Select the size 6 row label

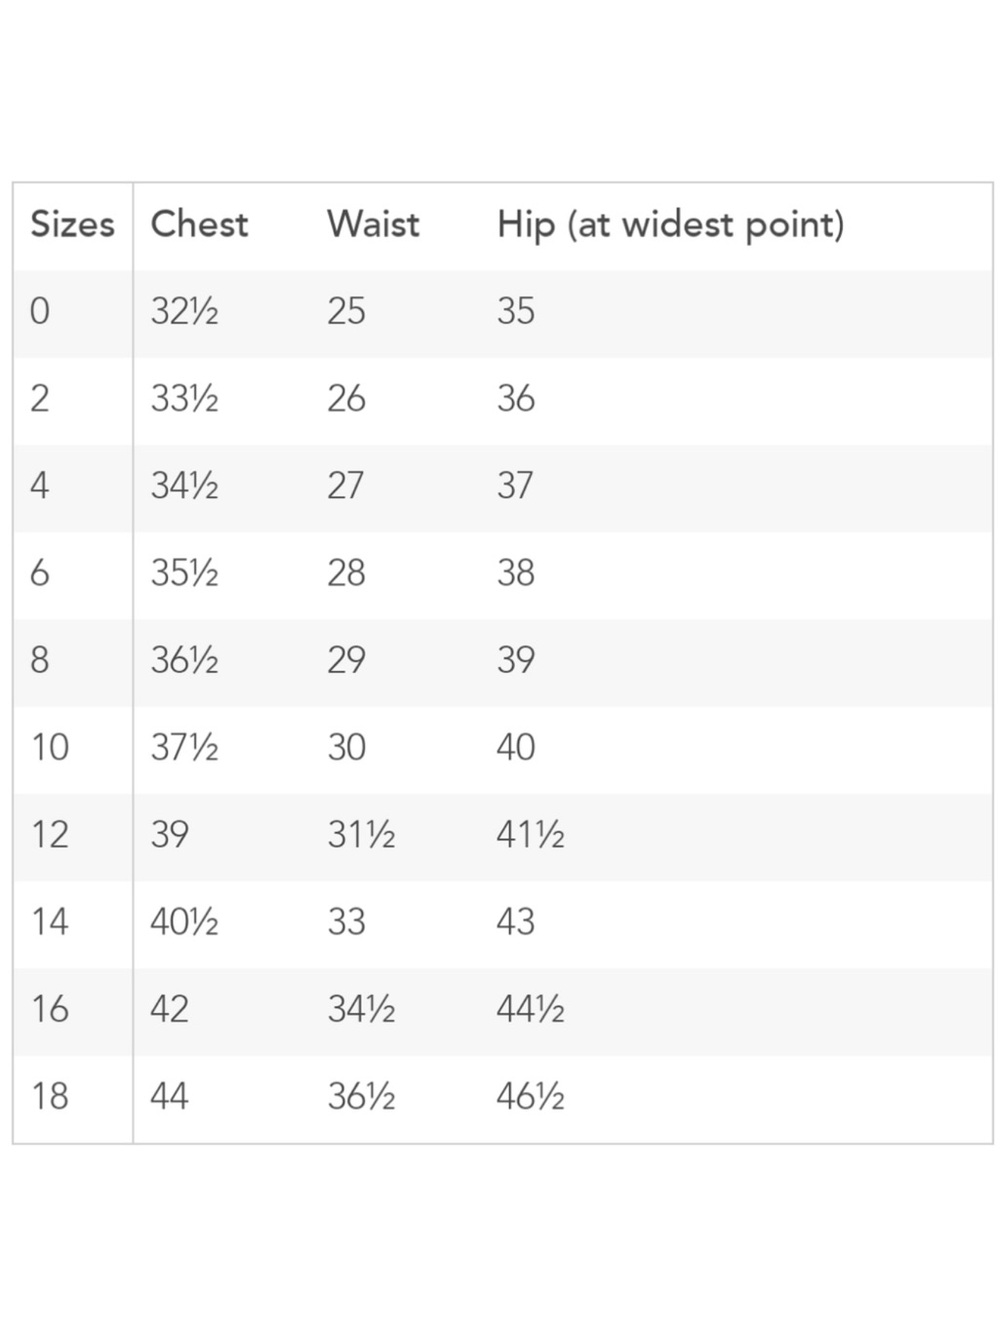[40, 572]
